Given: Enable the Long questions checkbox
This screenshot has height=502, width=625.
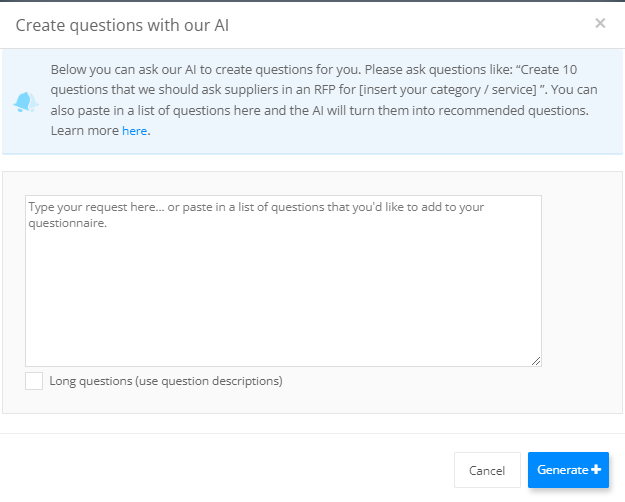Looking at the screenshot, I should pyautogui.click(x=34, y=381).
